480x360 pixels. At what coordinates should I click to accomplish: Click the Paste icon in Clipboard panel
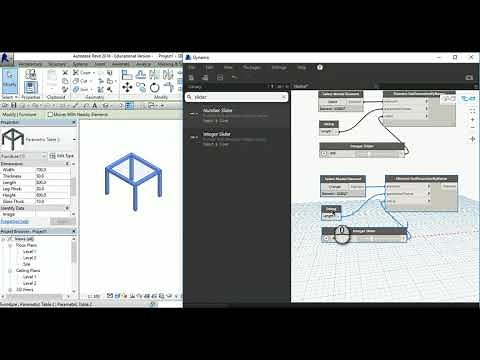click(x=52, y=79)
